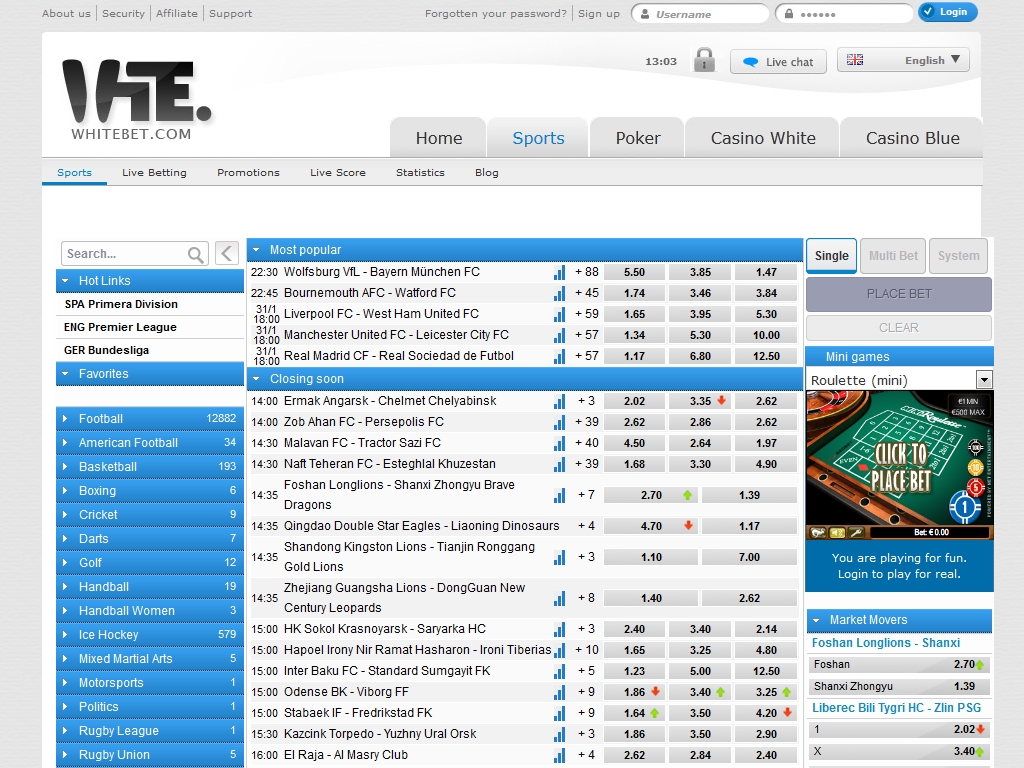Switch betslip to Multi Bet mode
Viewport: 1024px width, 768px height.
[893, 256]
